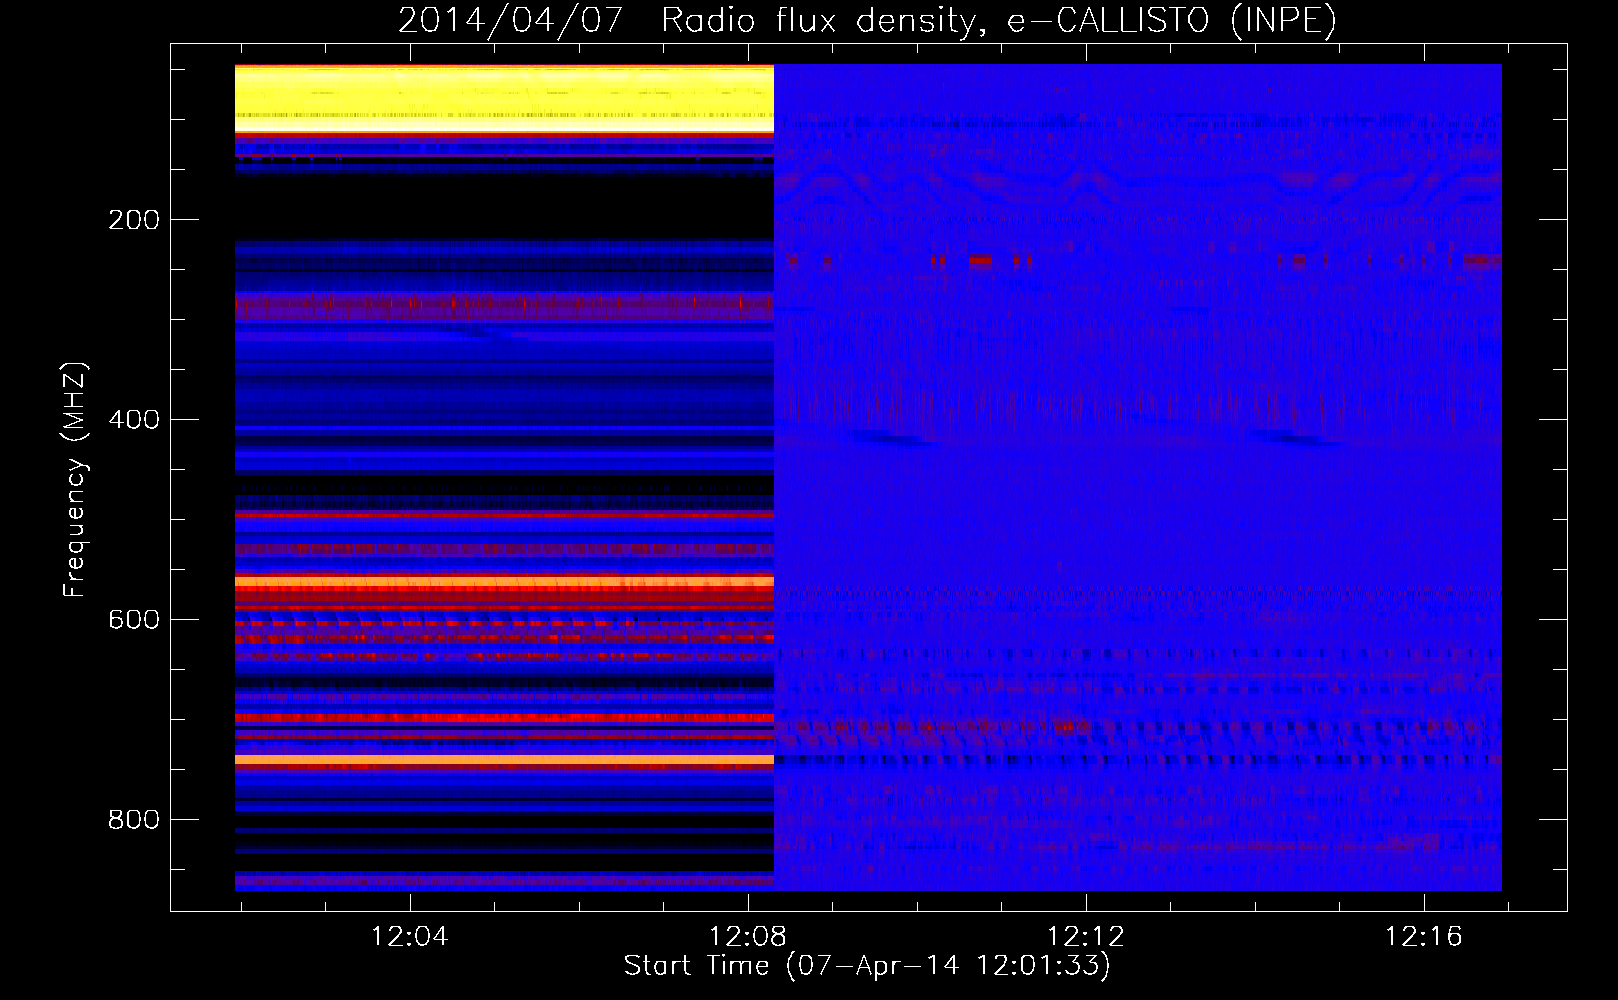The image size is (1618, 1000).
Task: Select the 600 frequency axis label
Action: pos(134,620)
